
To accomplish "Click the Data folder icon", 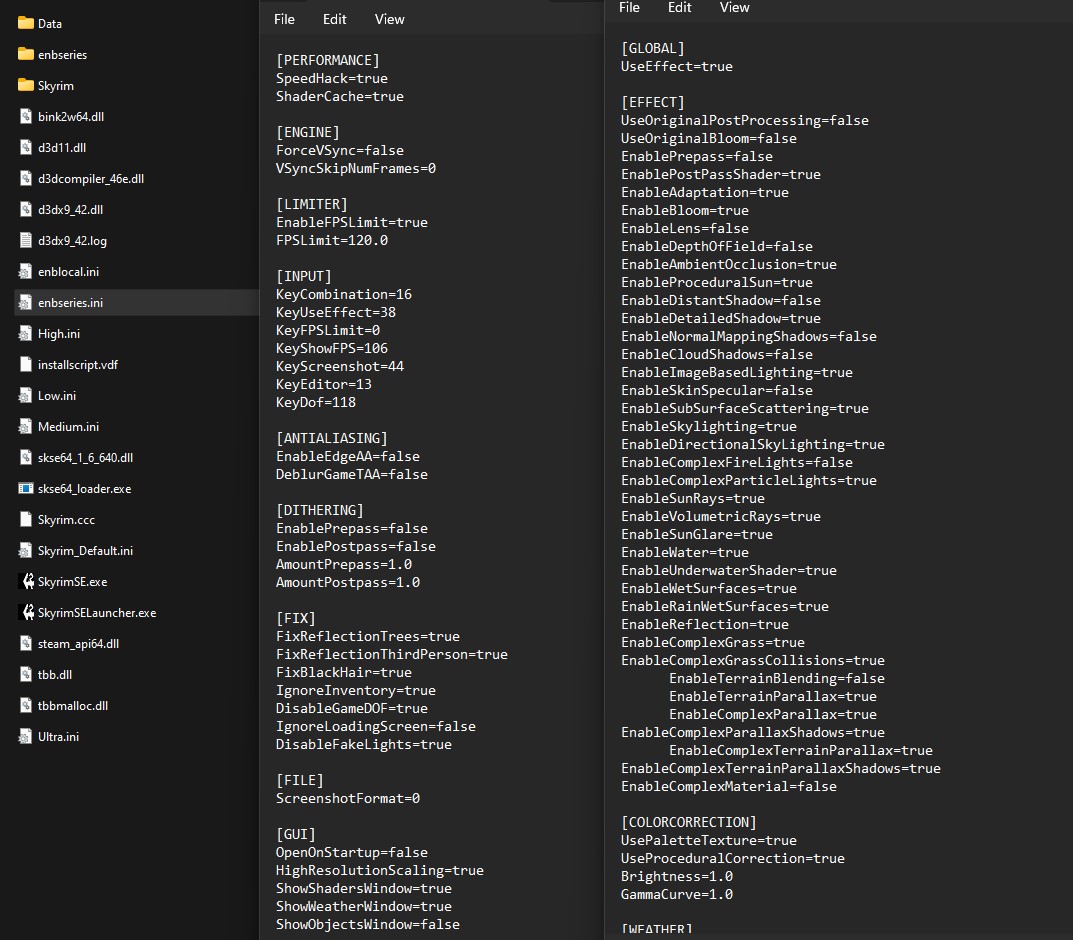I will [26, 23].
